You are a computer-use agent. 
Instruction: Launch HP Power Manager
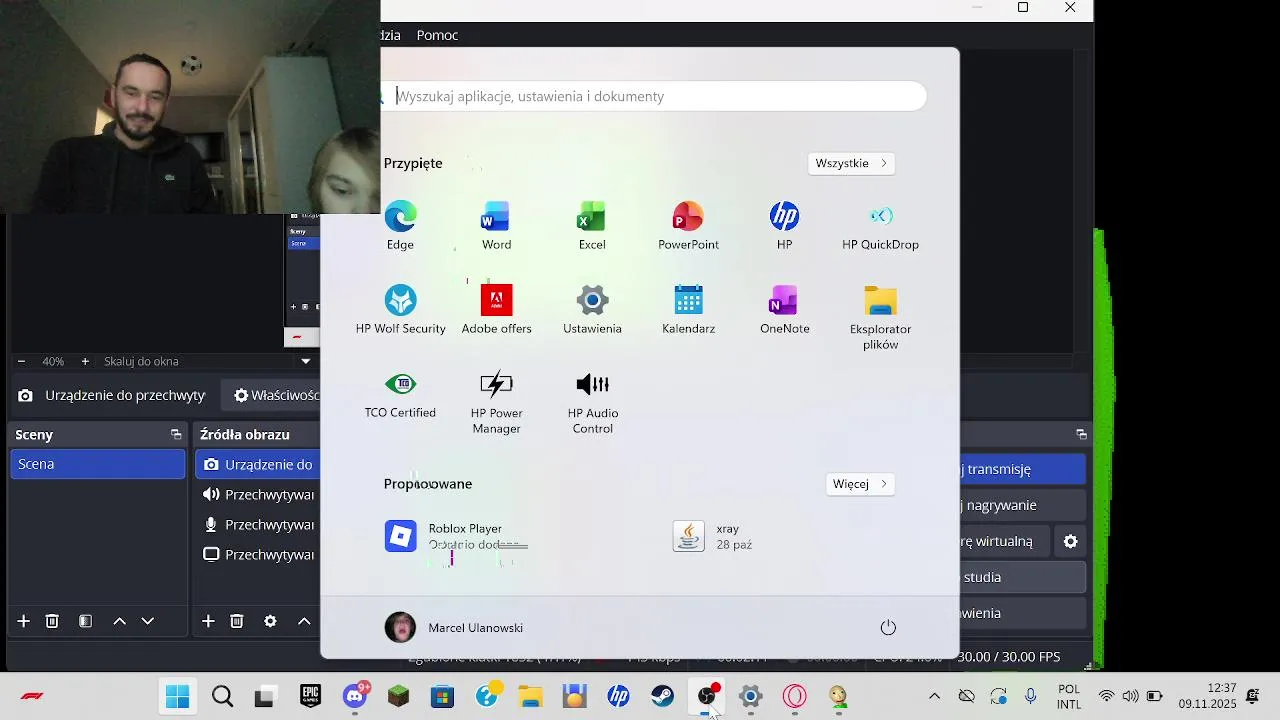pyautogui.click(x=496, y=402)
